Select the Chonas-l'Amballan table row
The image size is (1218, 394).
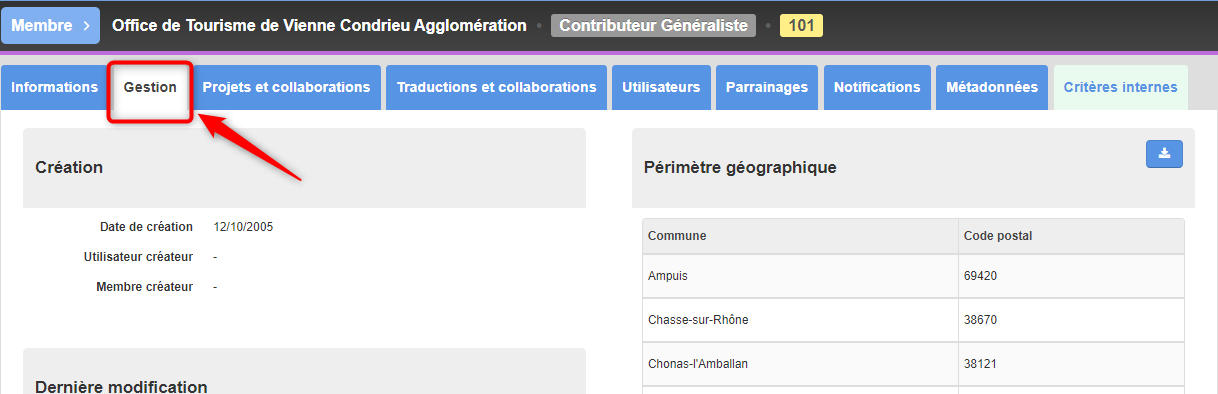pos(913,364)
